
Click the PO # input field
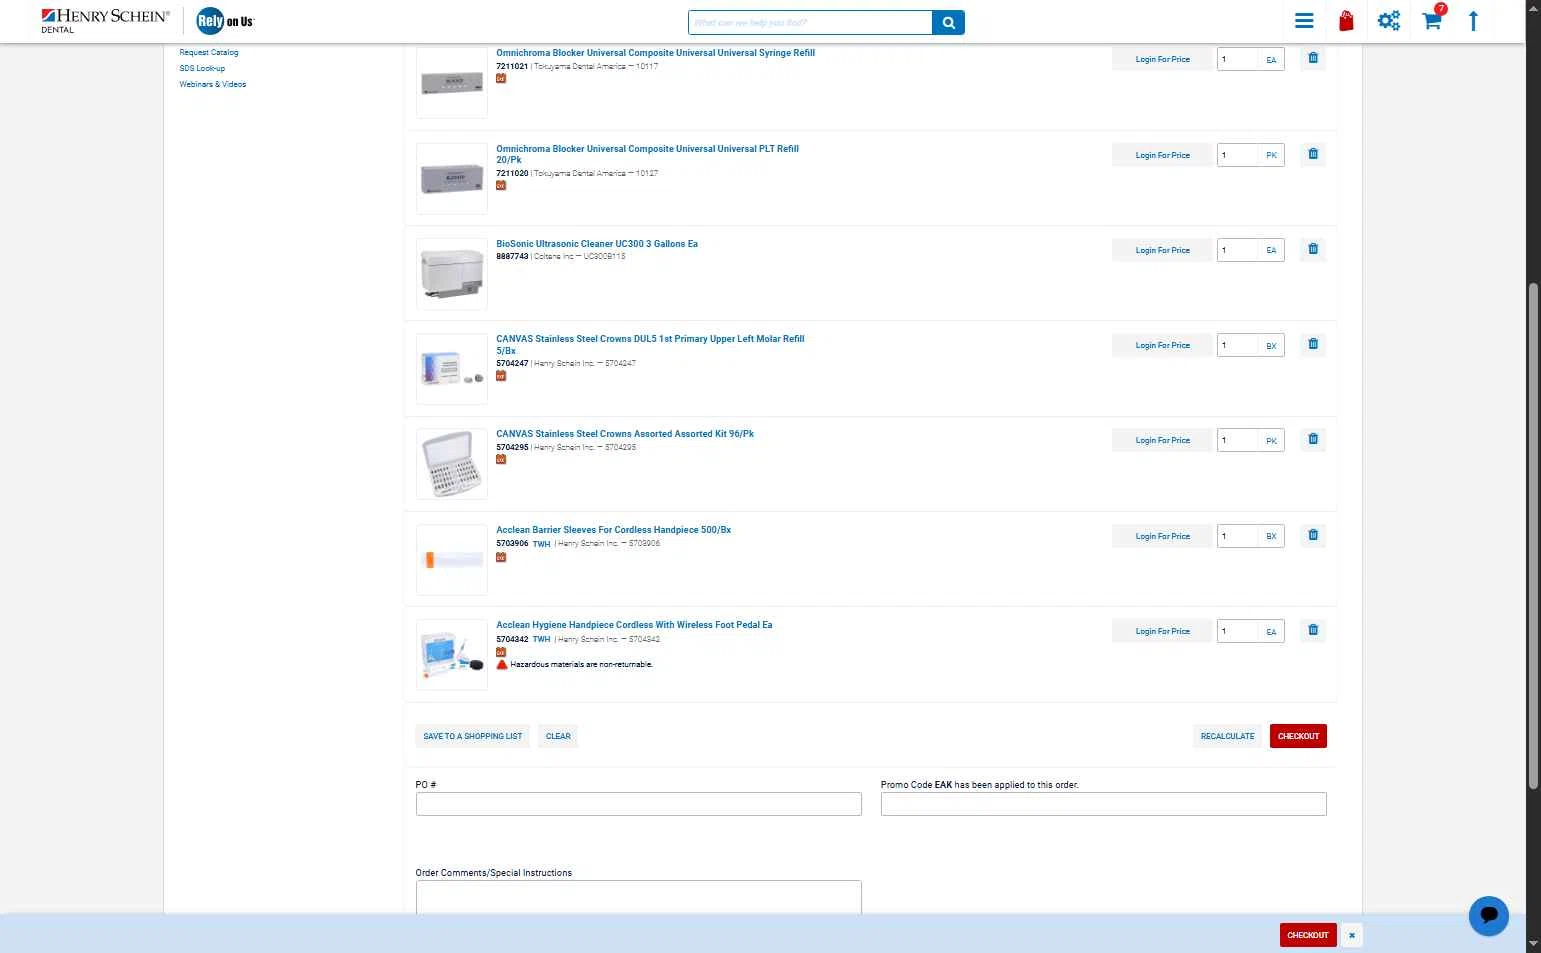(638, 804)
